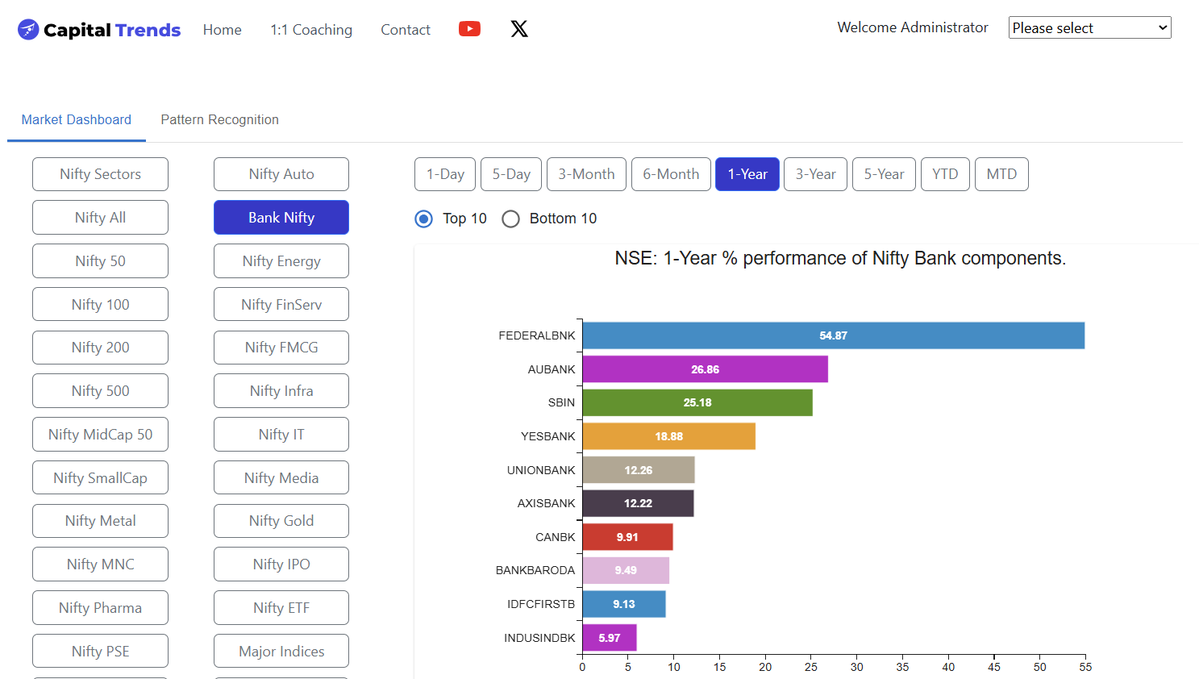Image resolution: width=1199 pixels, height=679 pixels.
Task: Click the Capital Trends logo
Action: (x=99, y=30)
